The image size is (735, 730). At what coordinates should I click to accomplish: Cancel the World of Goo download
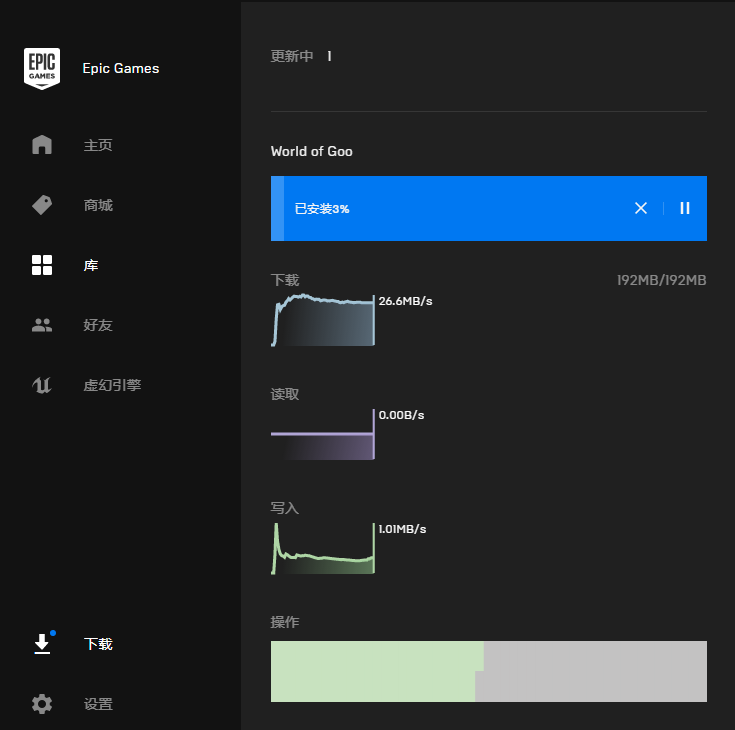641,208
